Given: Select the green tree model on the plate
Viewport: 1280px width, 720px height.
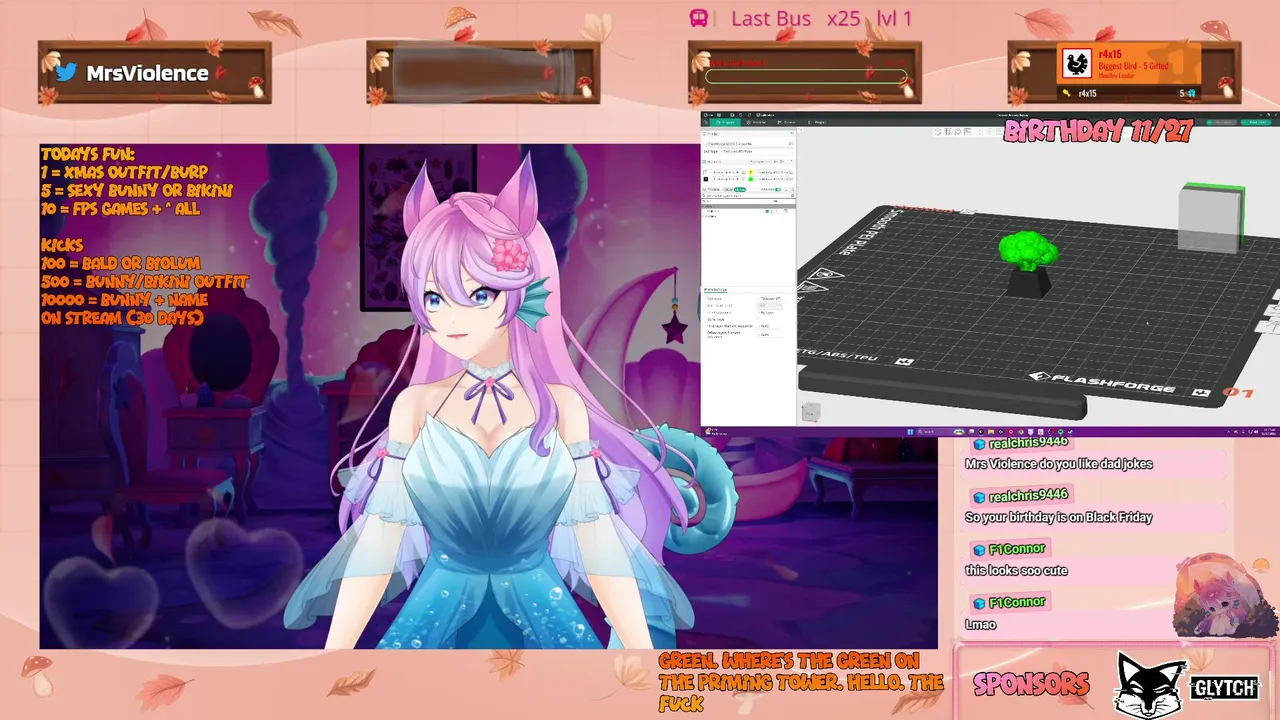Looking at the screenshot, I should 1028,250.
